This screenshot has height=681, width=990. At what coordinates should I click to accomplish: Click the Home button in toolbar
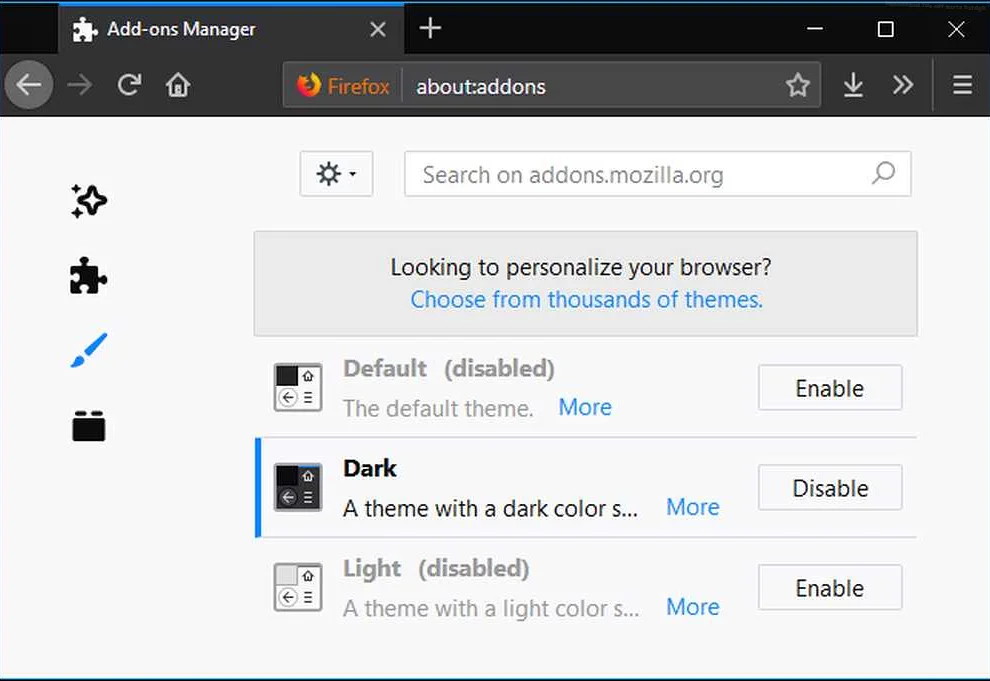178,86
